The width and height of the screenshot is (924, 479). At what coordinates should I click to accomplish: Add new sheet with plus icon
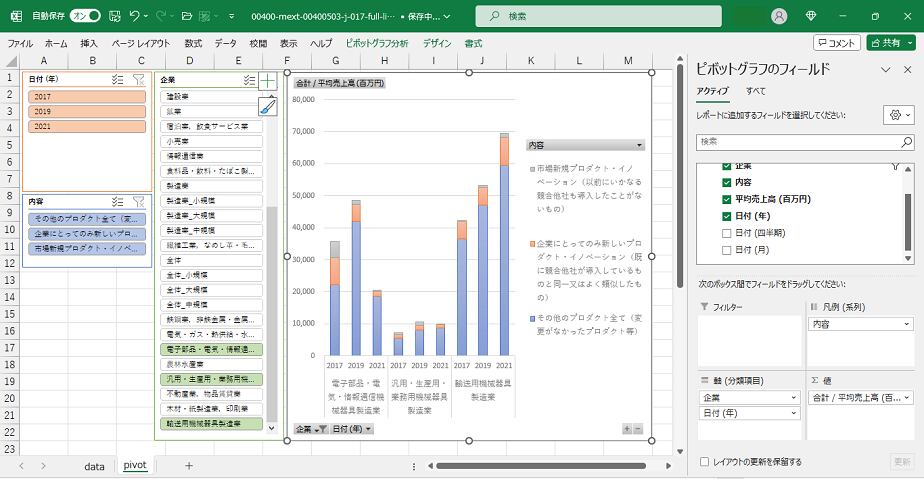tap(189, 466)
